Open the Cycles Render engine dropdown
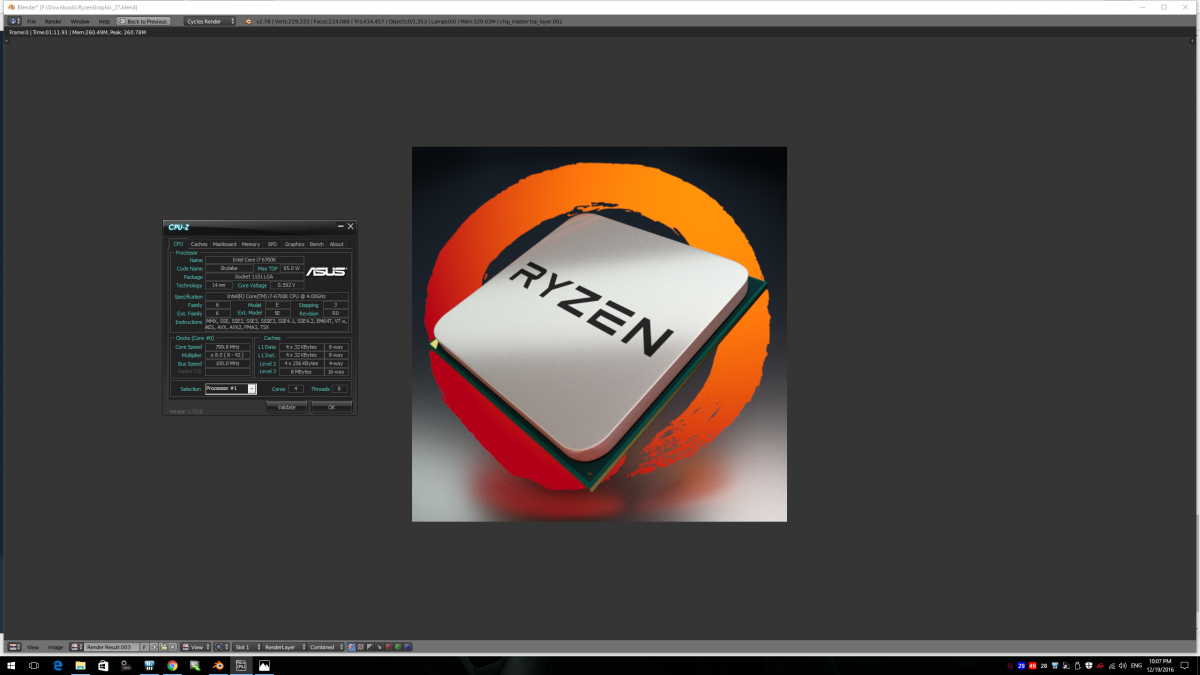Image resolution: width=1200 pixels, height=675 pixels. coord(210,21)
